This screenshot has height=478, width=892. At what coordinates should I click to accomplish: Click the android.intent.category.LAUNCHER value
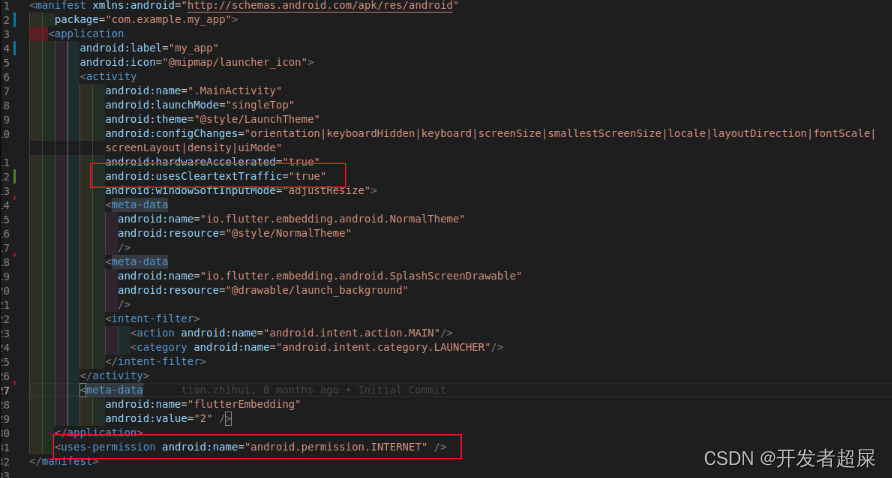click(383, 347)
